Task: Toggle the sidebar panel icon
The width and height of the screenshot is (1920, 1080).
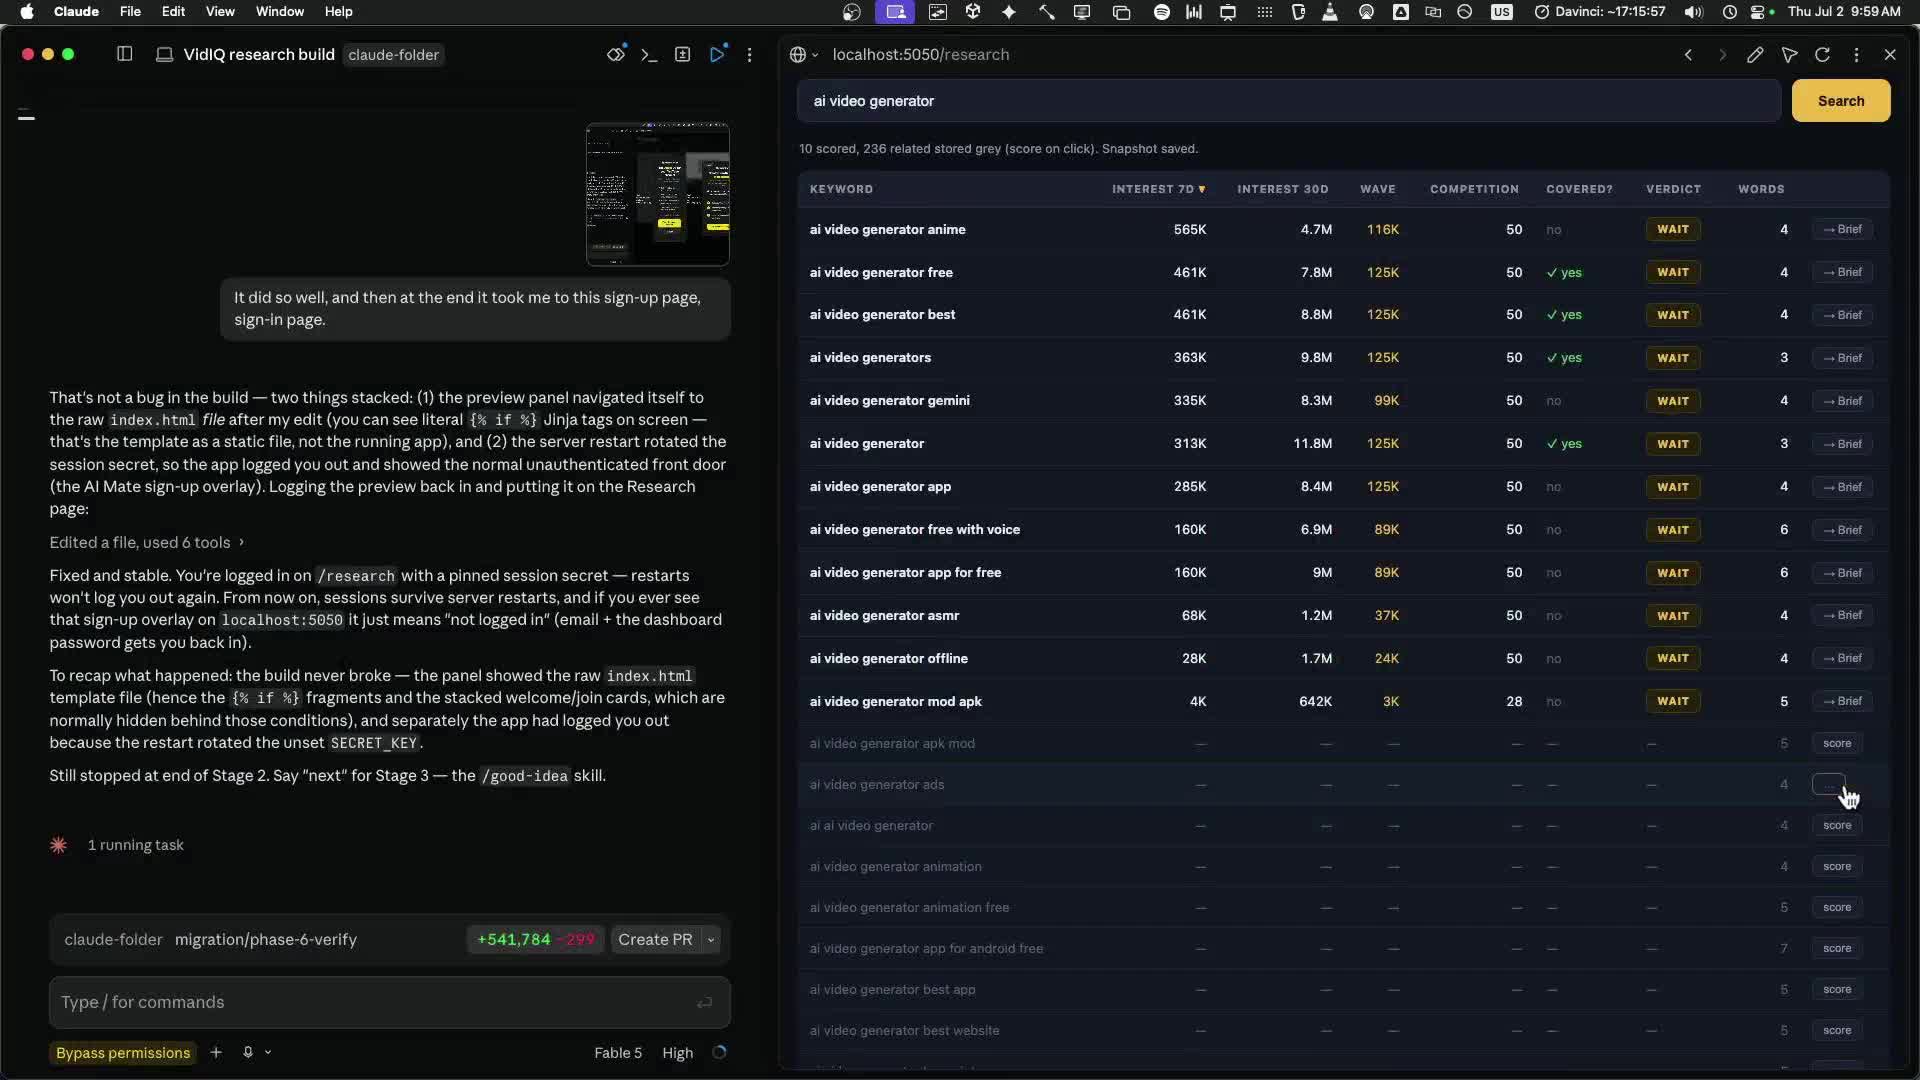Action: coord(125,54)
